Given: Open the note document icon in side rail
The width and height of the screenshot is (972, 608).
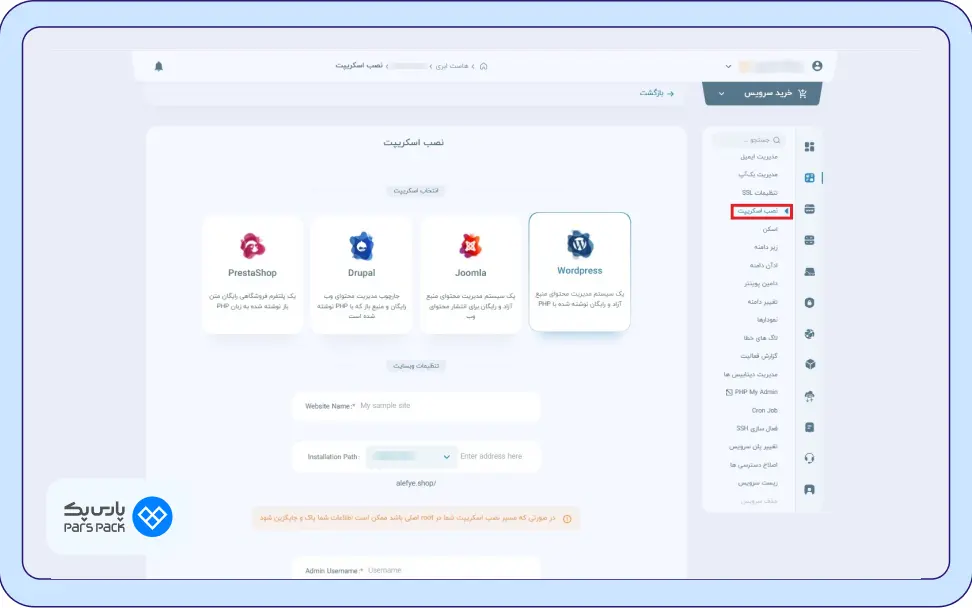Looking at the screenshot, I should (810, 428).
